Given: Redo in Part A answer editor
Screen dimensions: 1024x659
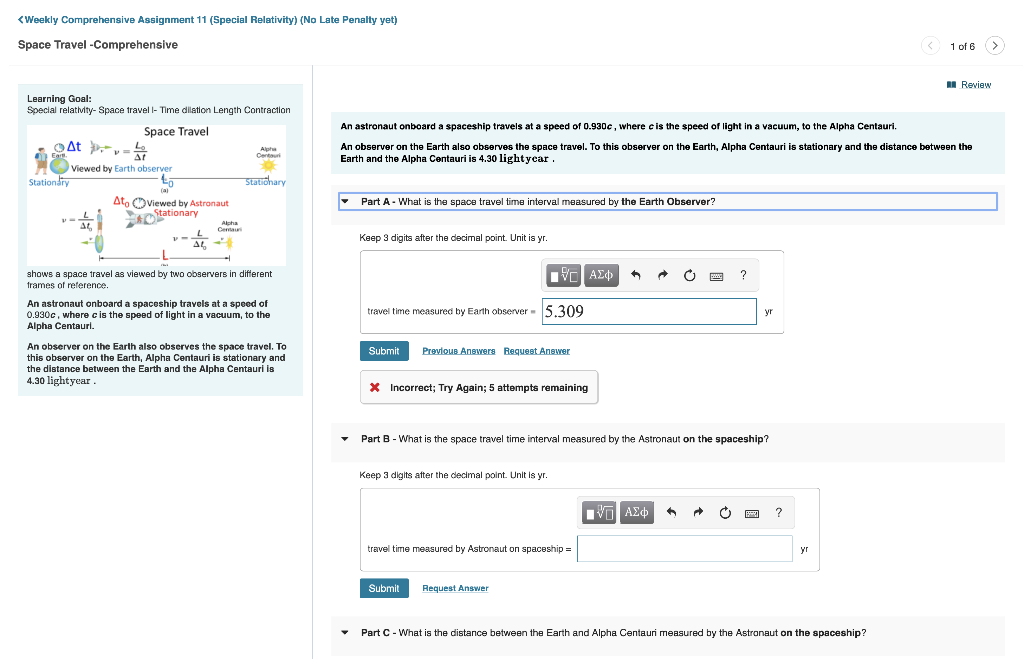Looking at the screenshot, I should (x=662, y=276).
